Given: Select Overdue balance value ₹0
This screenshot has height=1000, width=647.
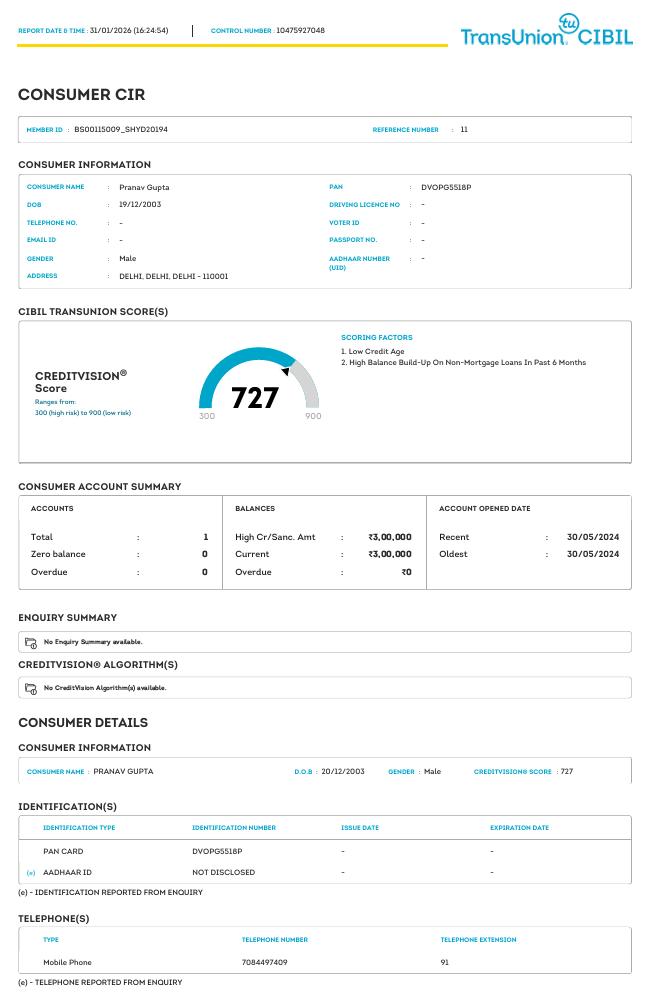Looking at the screenshot, I should tap(406, 573).
